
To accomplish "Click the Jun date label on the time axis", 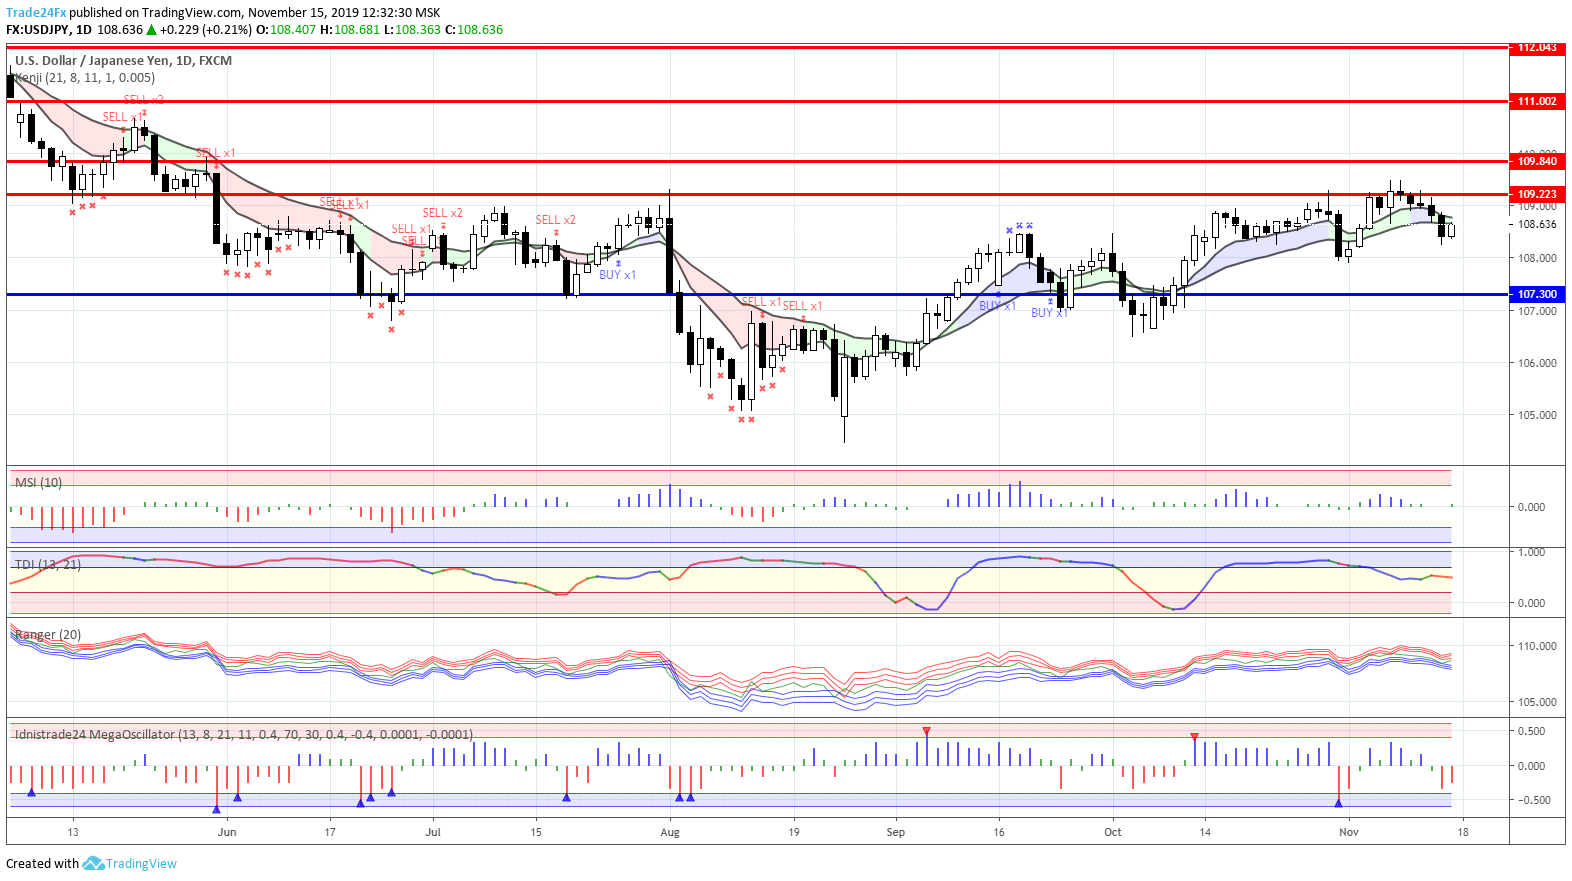I will (227, 832).
